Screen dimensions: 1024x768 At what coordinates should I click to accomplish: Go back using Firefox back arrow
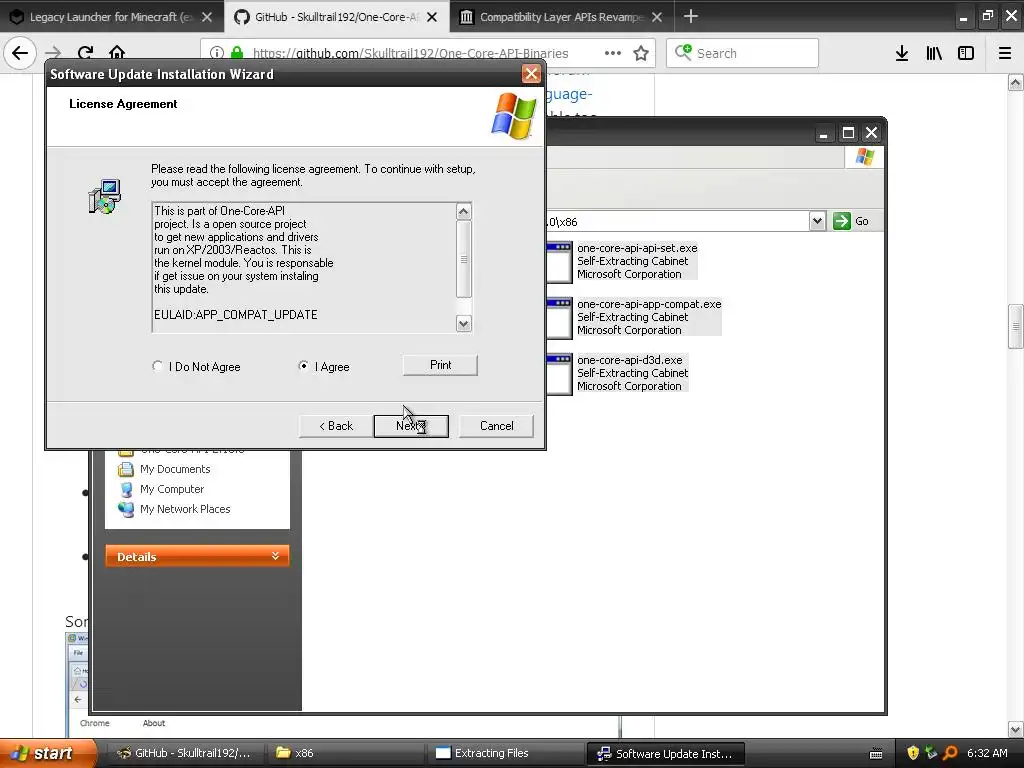point(20,53)
